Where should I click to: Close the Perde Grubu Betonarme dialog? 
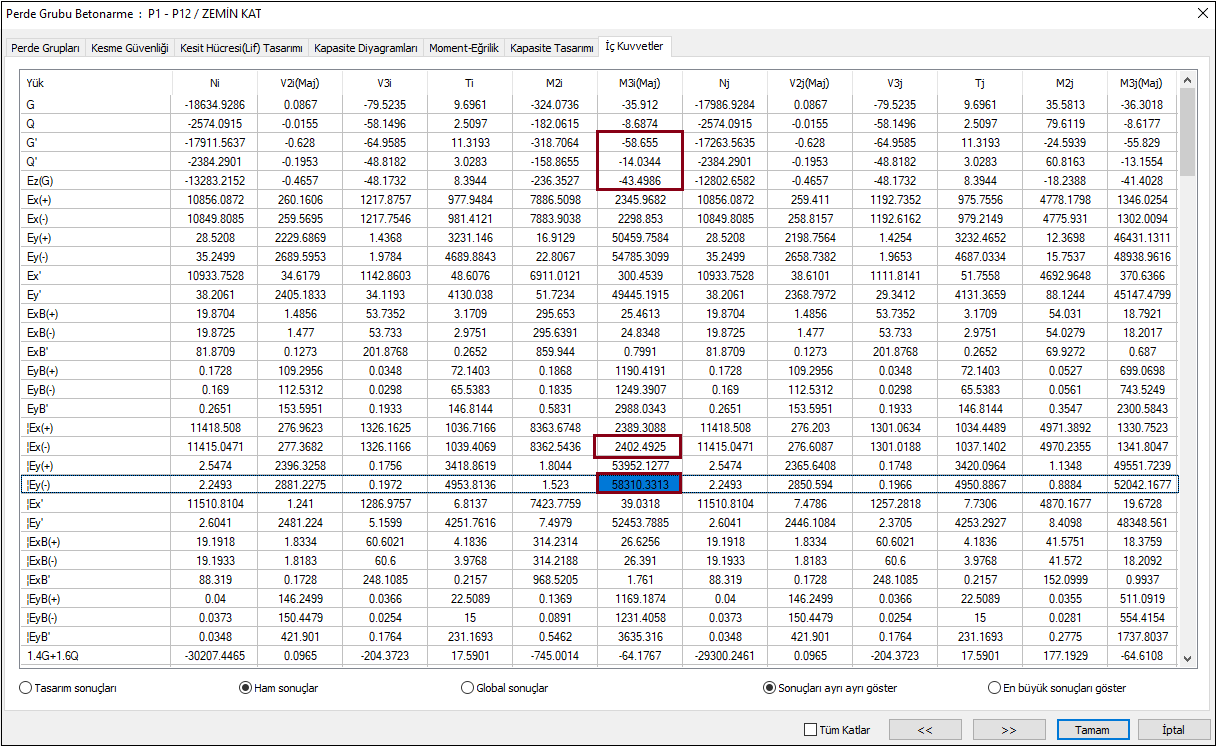(1201, 13)
